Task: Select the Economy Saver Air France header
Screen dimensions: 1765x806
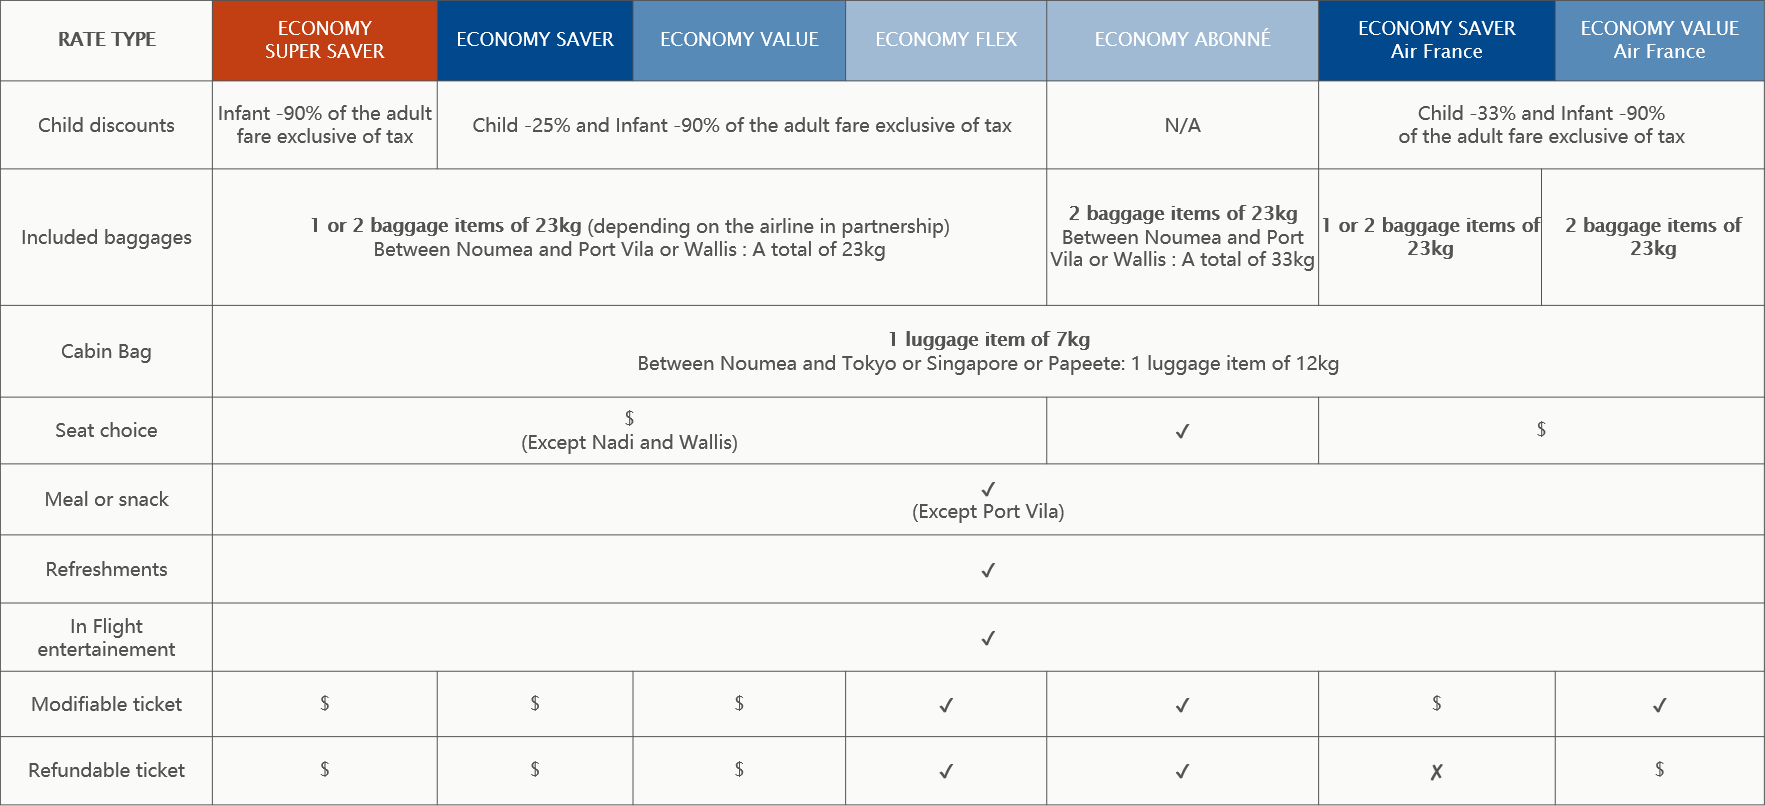Action: (1437, 40)
